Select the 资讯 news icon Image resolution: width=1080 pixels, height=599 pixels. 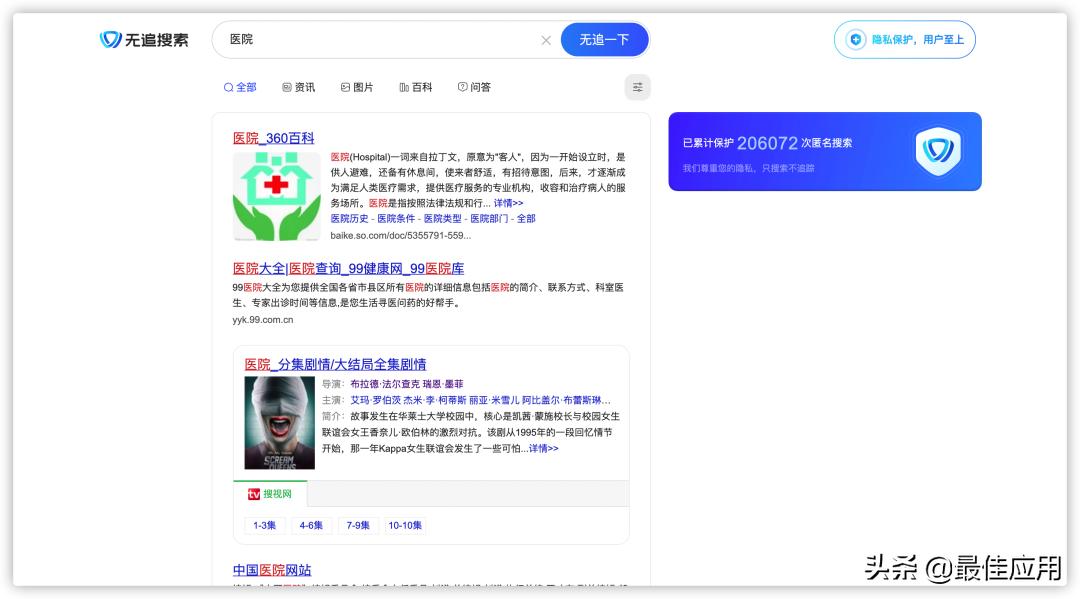pos(285,88)
